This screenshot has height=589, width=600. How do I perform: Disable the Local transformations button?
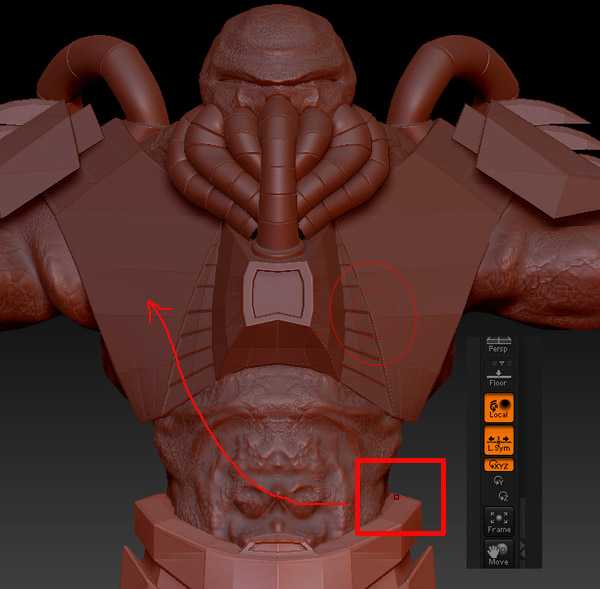[499, 408]
